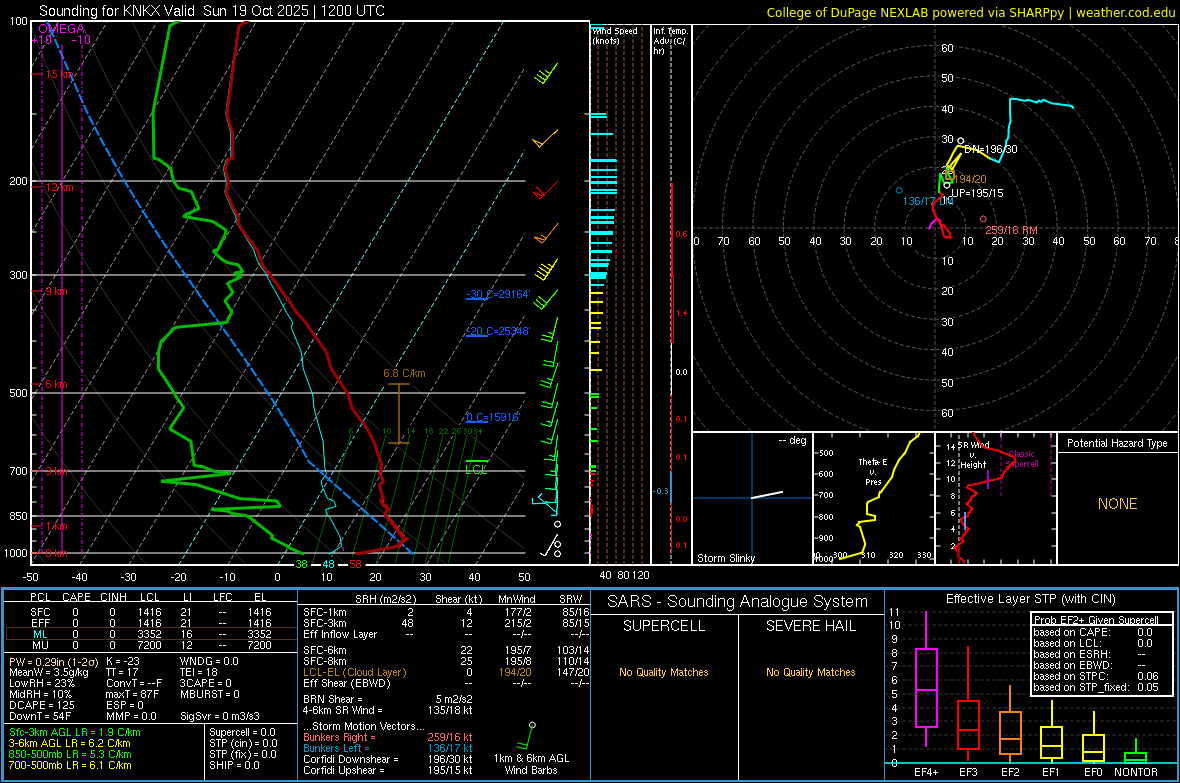Click the Bunkers Right mover circle on hodograph
Image resolution: width=1180 pixels, height=783 pixels.
(x=983, y=219)
